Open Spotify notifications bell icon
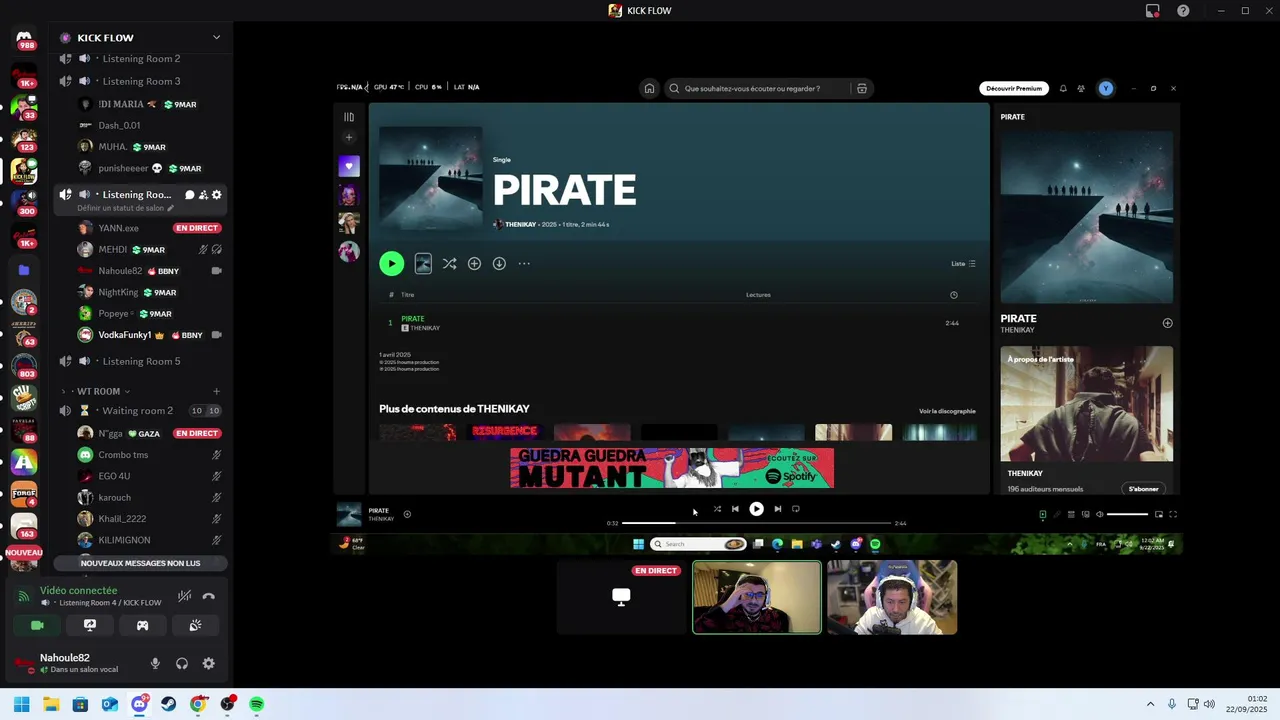 [1063, 88]
